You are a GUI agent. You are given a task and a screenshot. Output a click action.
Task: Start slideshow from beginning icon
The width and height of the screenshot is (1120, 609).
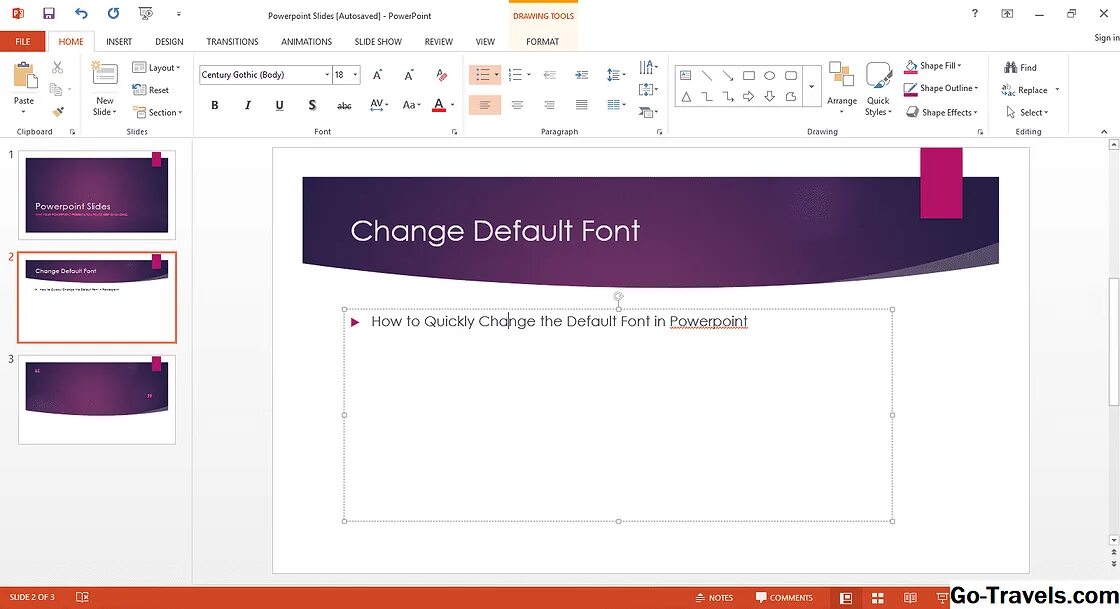click(146, 14)
